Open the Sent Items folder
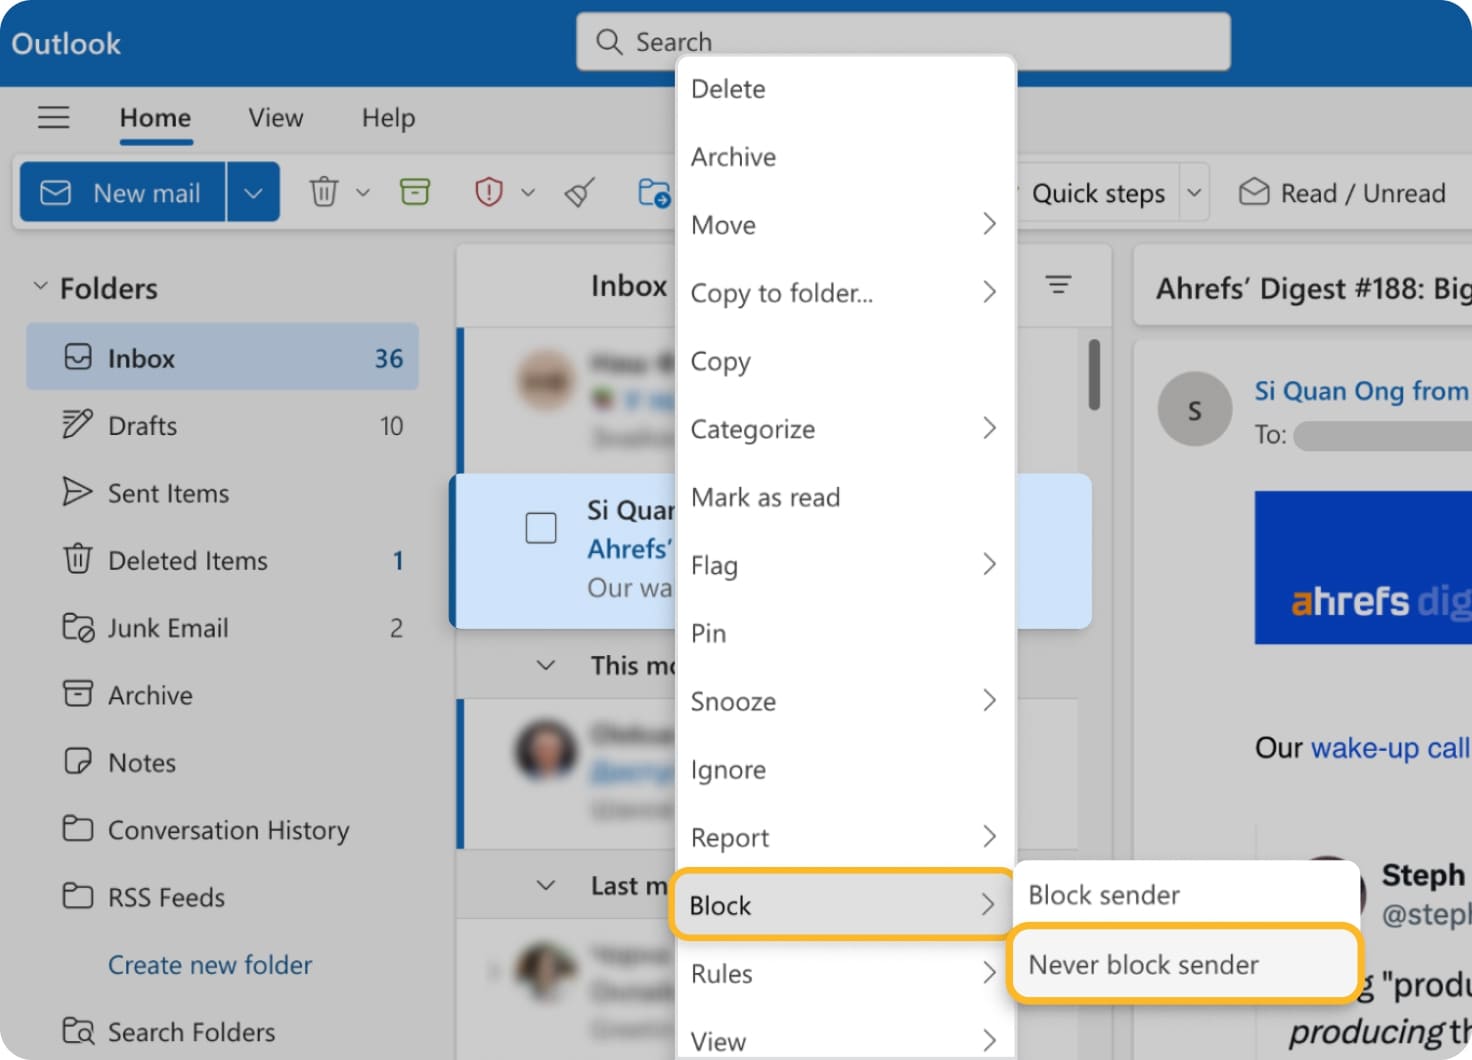 tap(222, 492)
